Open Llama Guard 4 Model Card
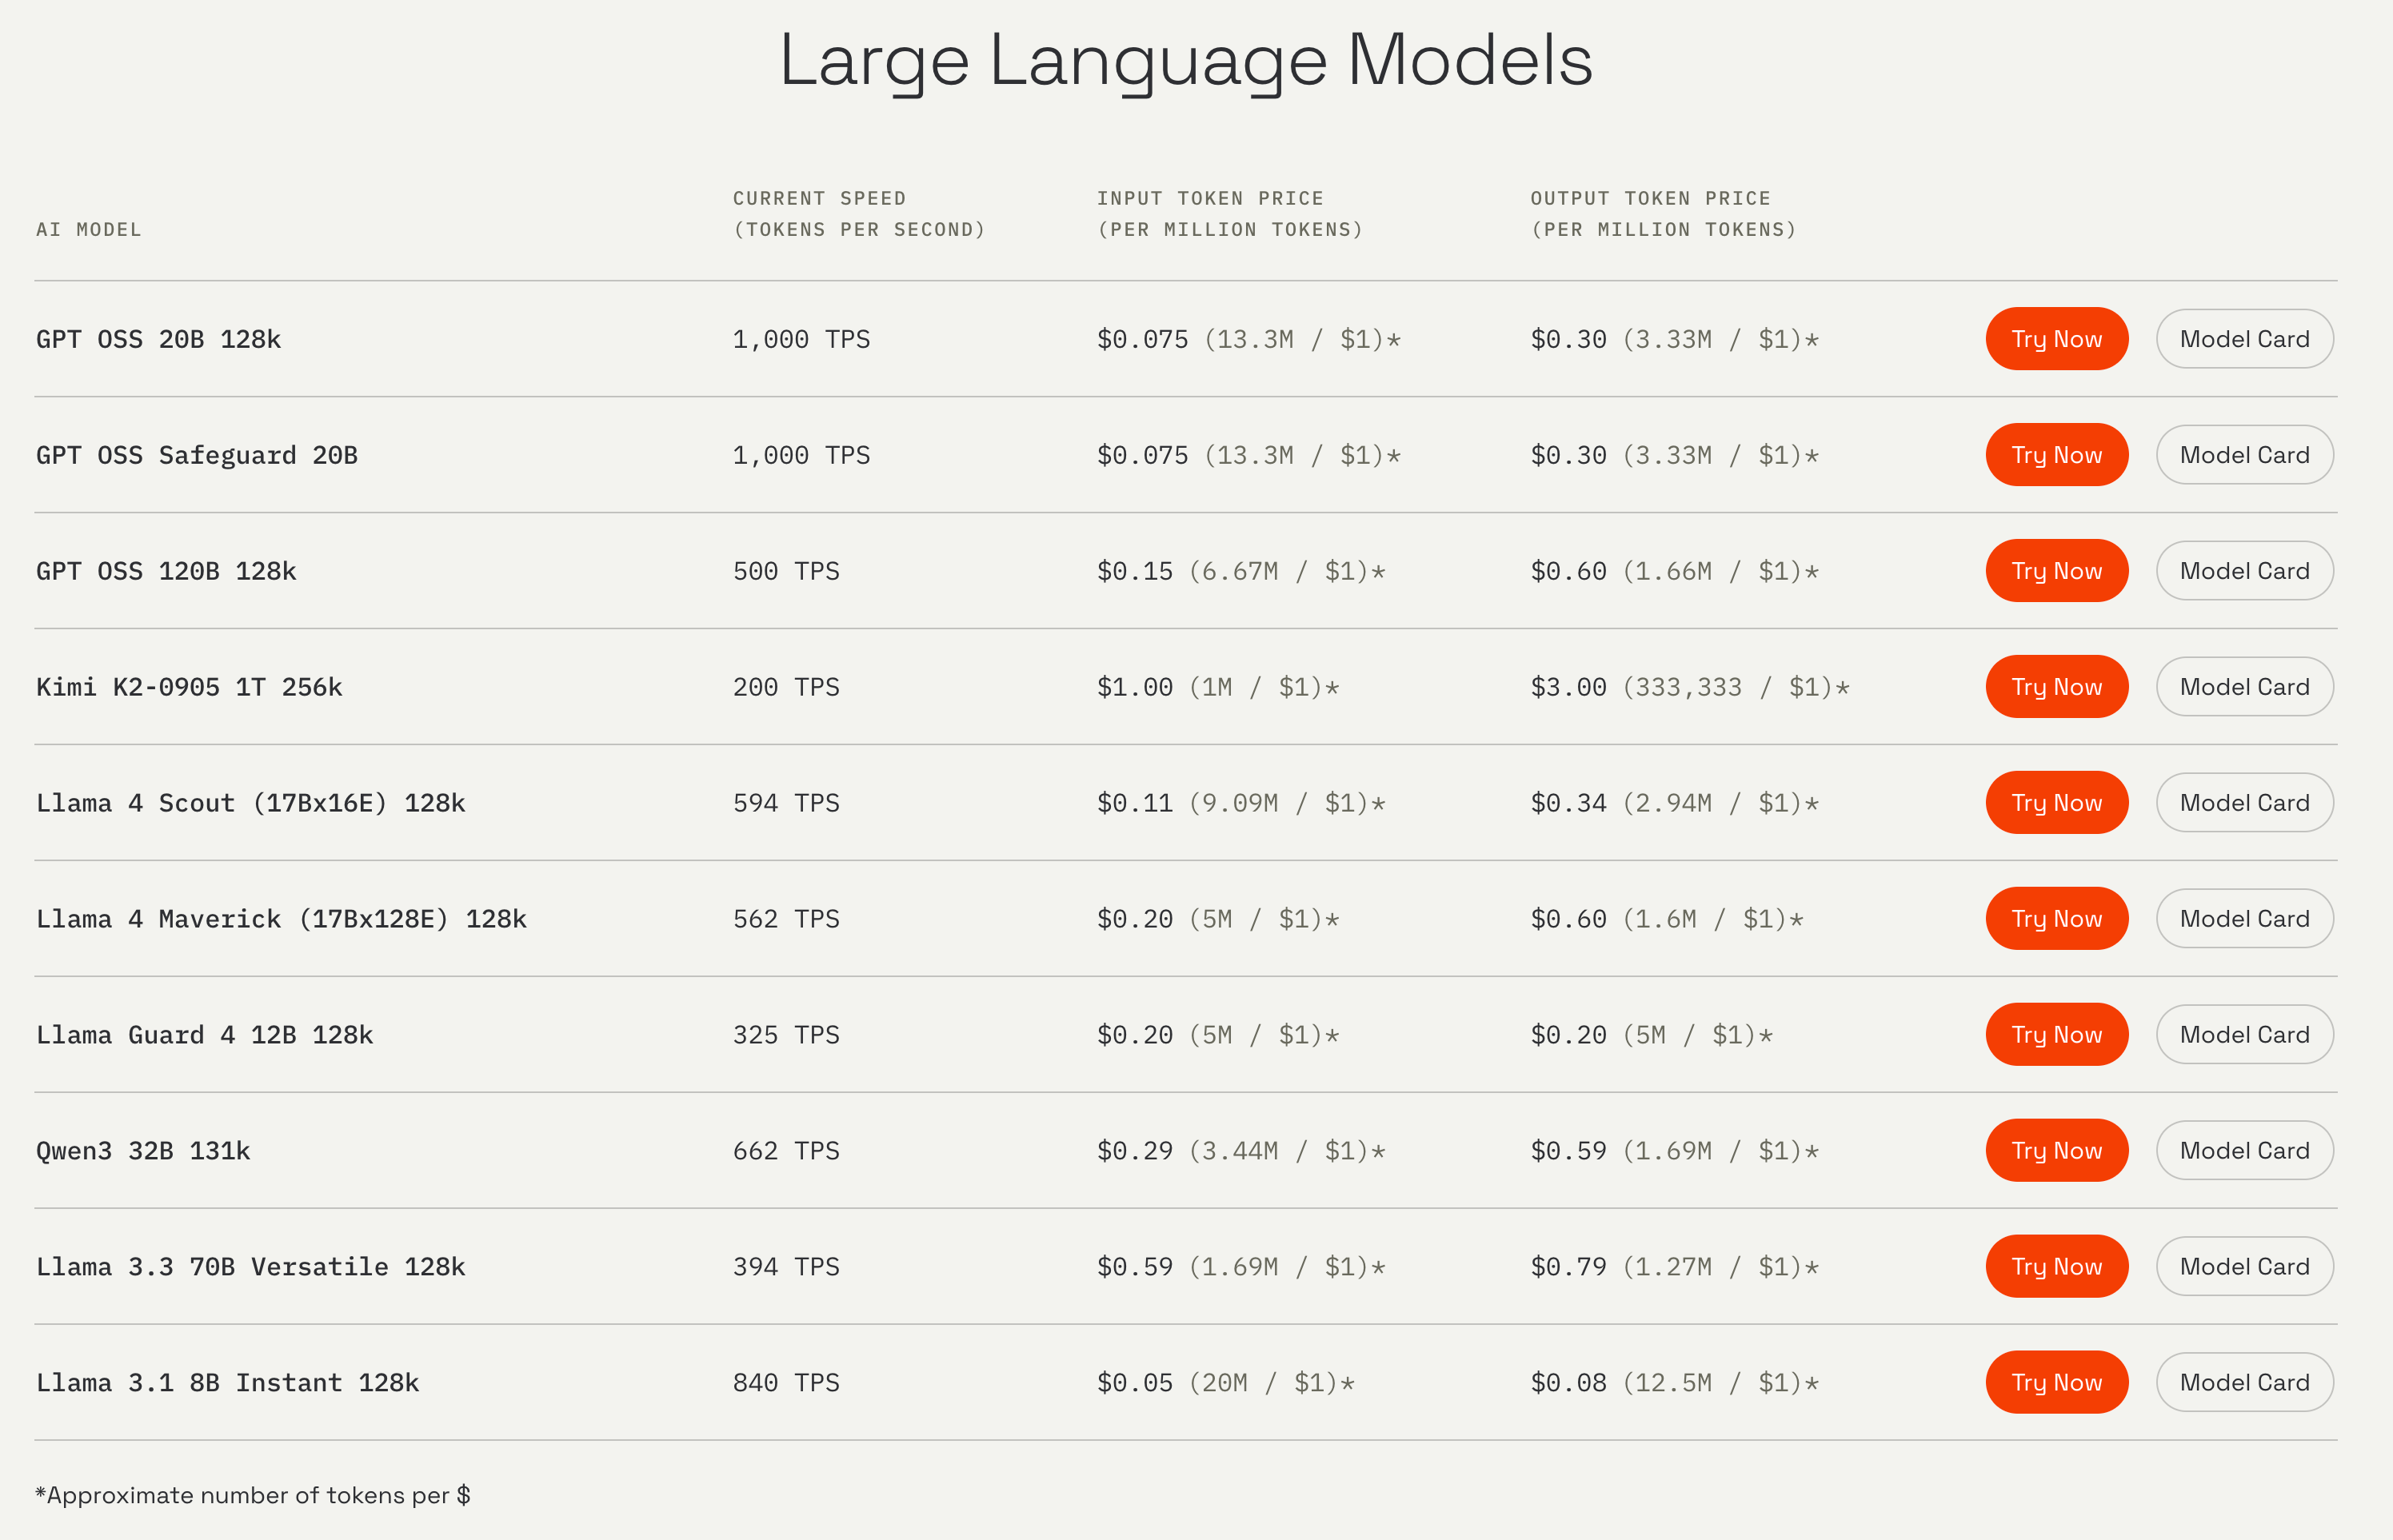 pos(2244,1035)
